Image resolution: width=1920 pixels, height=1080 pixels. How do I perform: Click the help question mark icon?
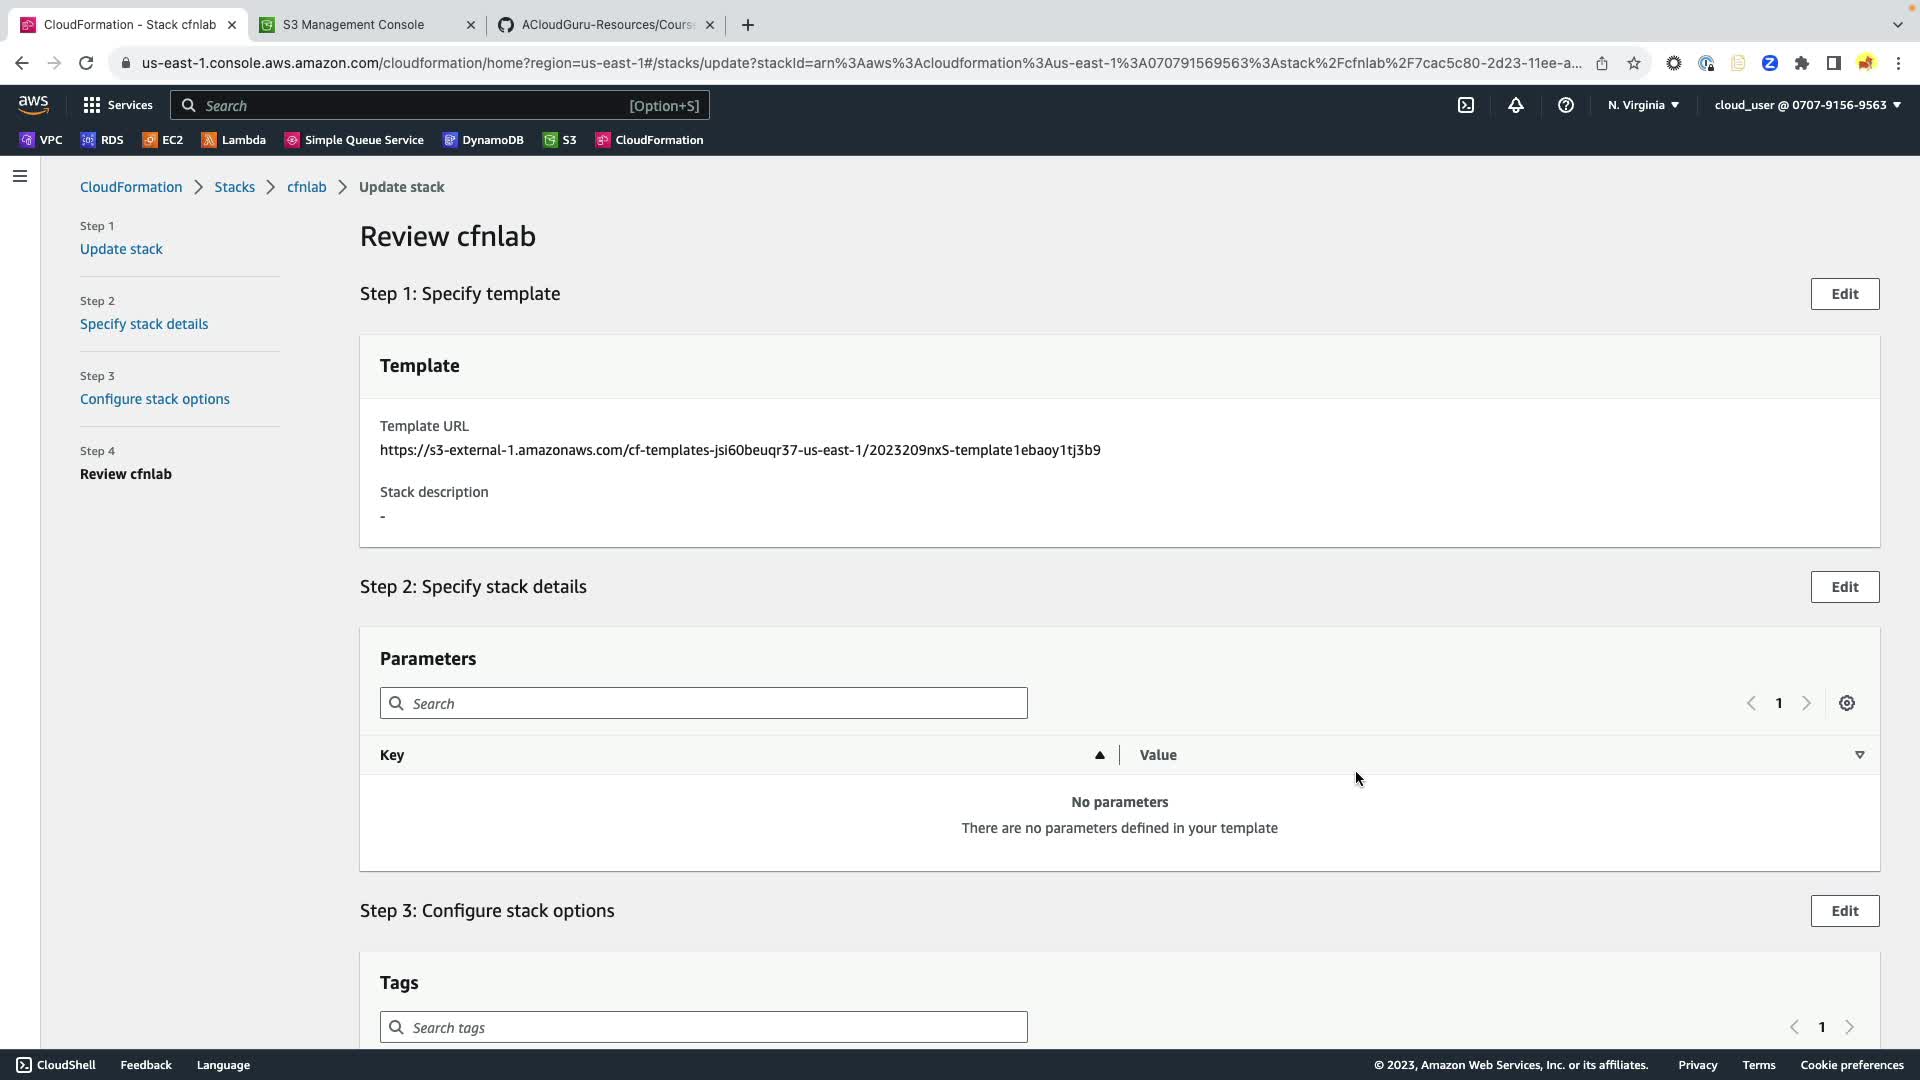1565,105
